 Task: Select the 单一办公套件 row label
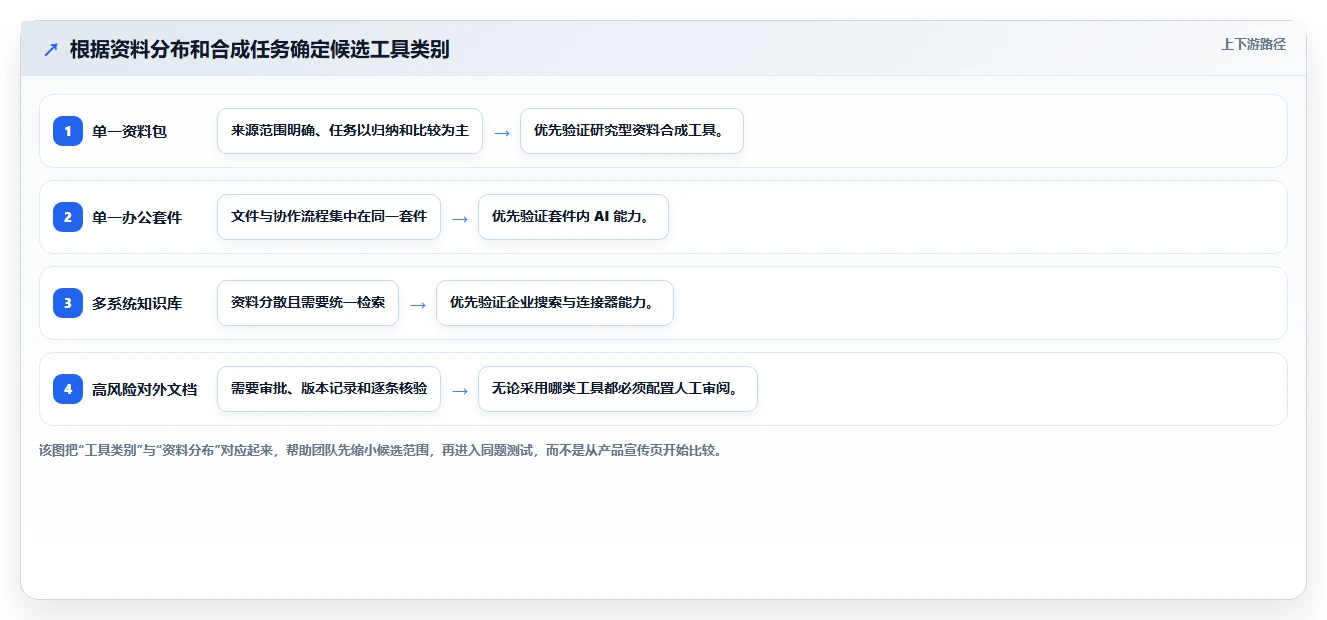(137, 217)
